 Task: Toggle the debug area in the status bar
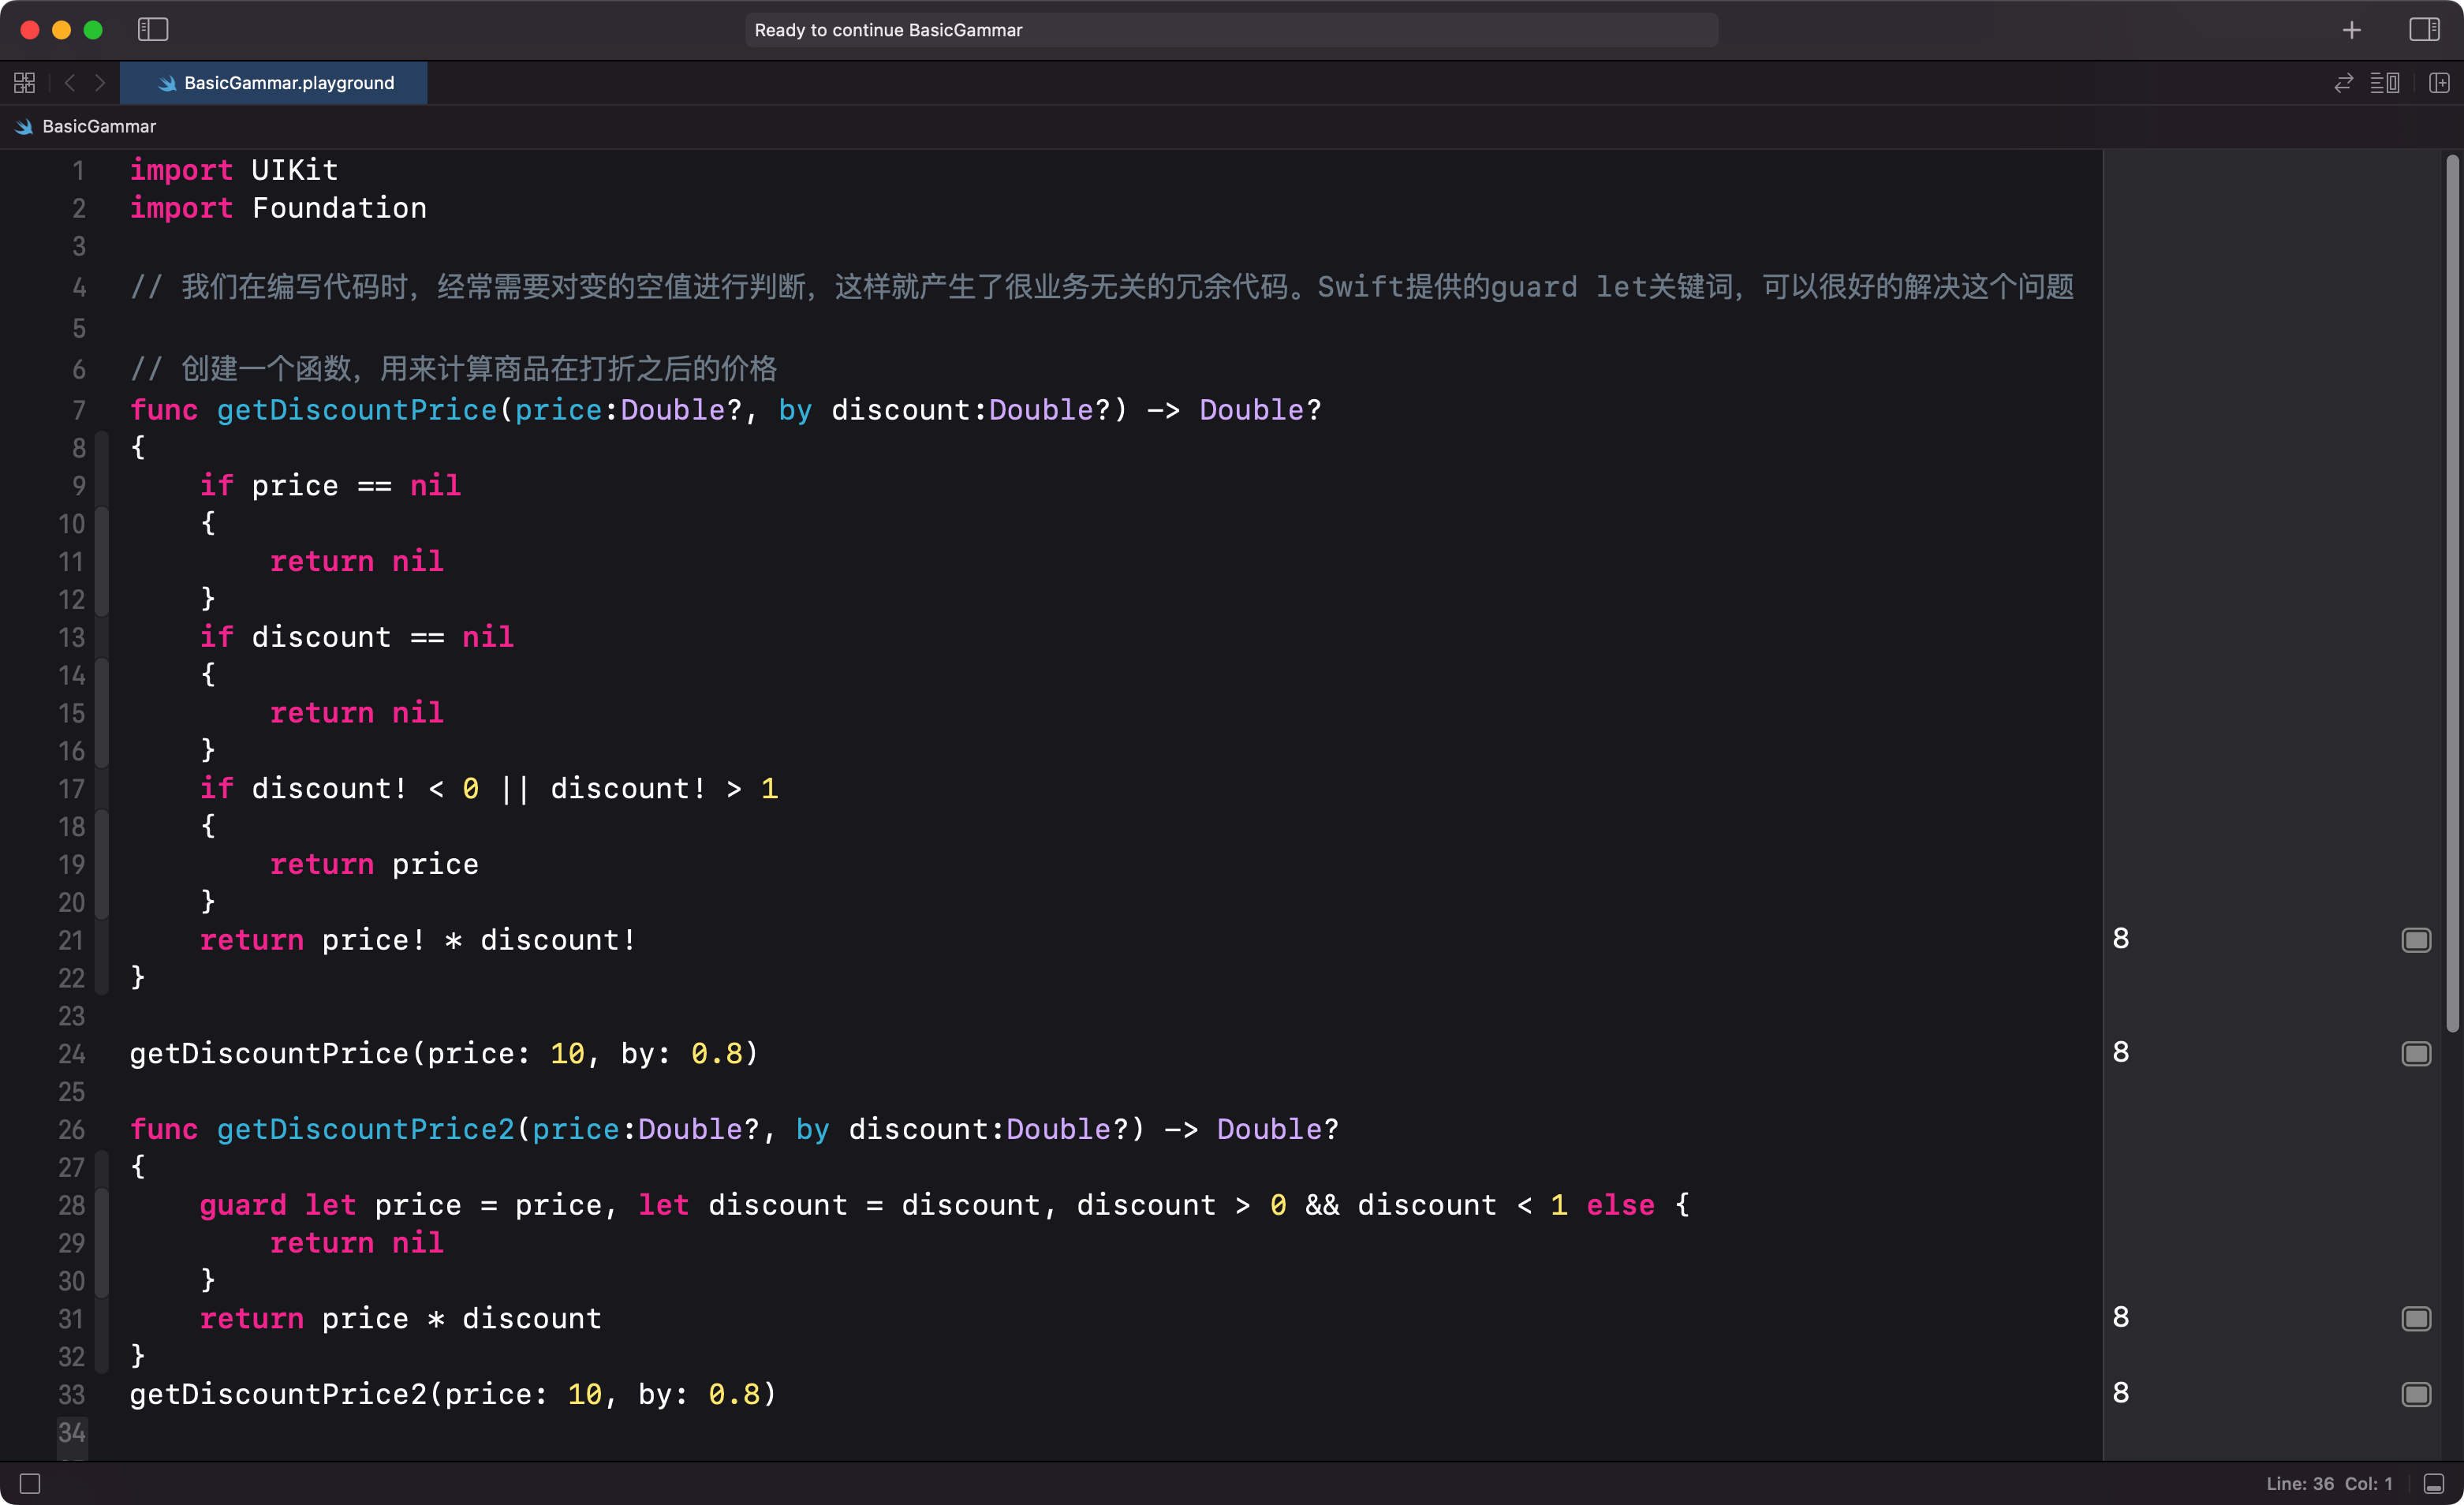click(2434, 1484)
